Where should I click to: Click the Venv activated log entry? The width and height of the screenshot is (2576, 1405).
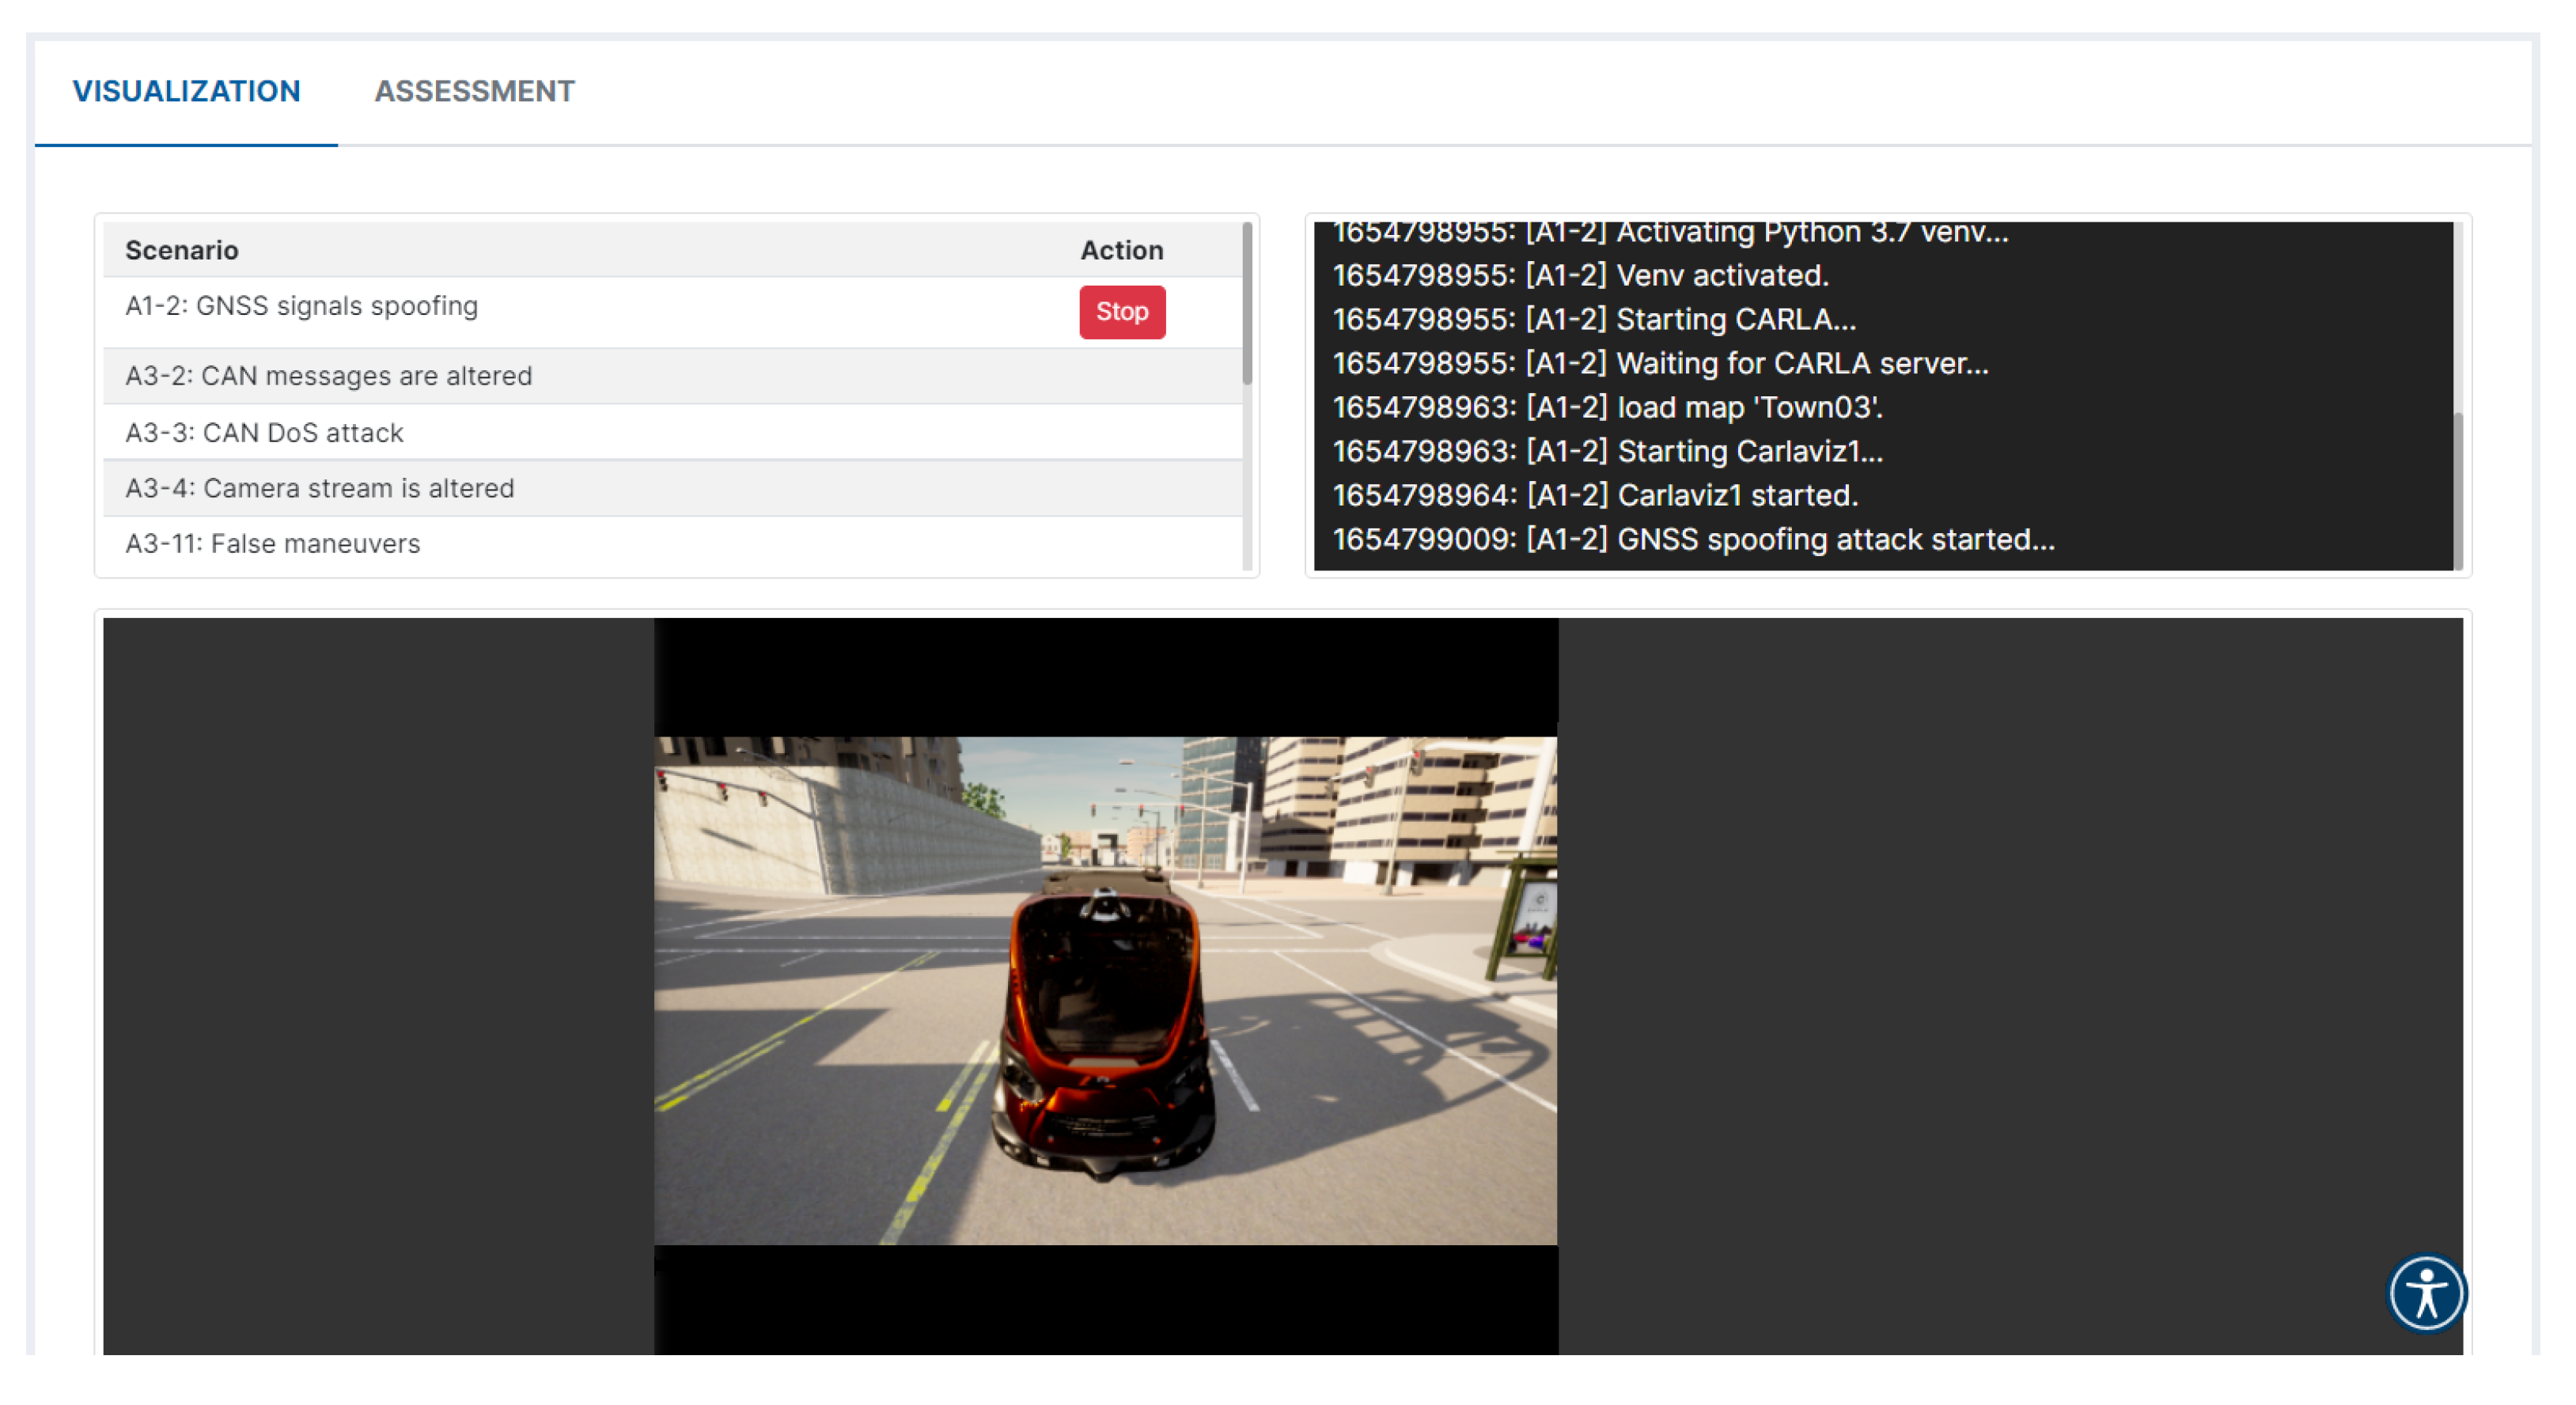1580,276
